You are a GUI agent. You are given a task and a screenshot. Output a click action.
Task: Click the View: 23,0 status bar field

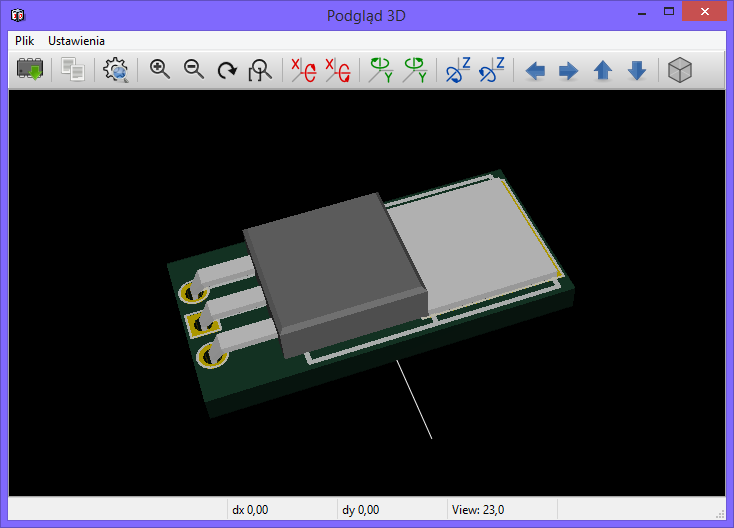(478, 510)
